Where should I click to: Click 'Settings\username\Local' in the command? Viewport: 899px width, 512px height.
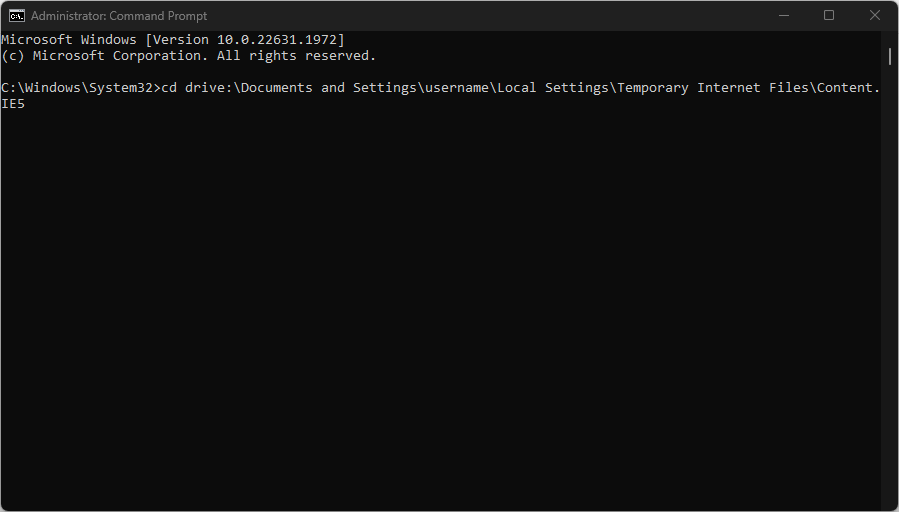tap(444, 88)
